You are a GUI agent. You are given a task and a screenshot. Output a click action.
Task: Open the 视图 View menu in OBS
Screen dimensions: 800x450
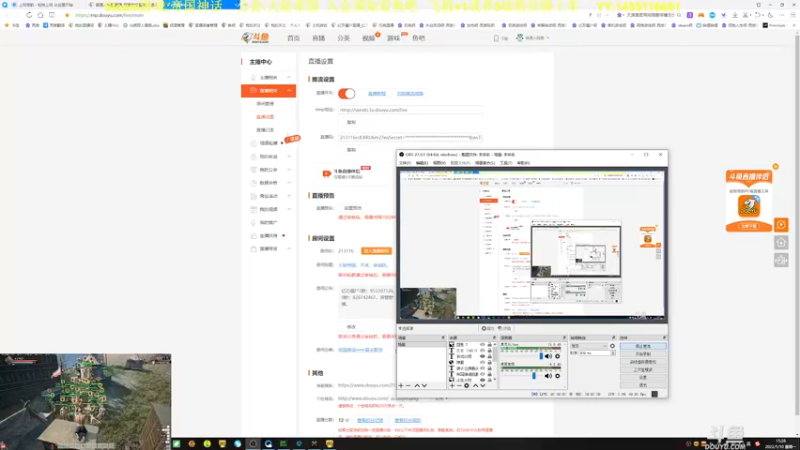pos(439,163)
